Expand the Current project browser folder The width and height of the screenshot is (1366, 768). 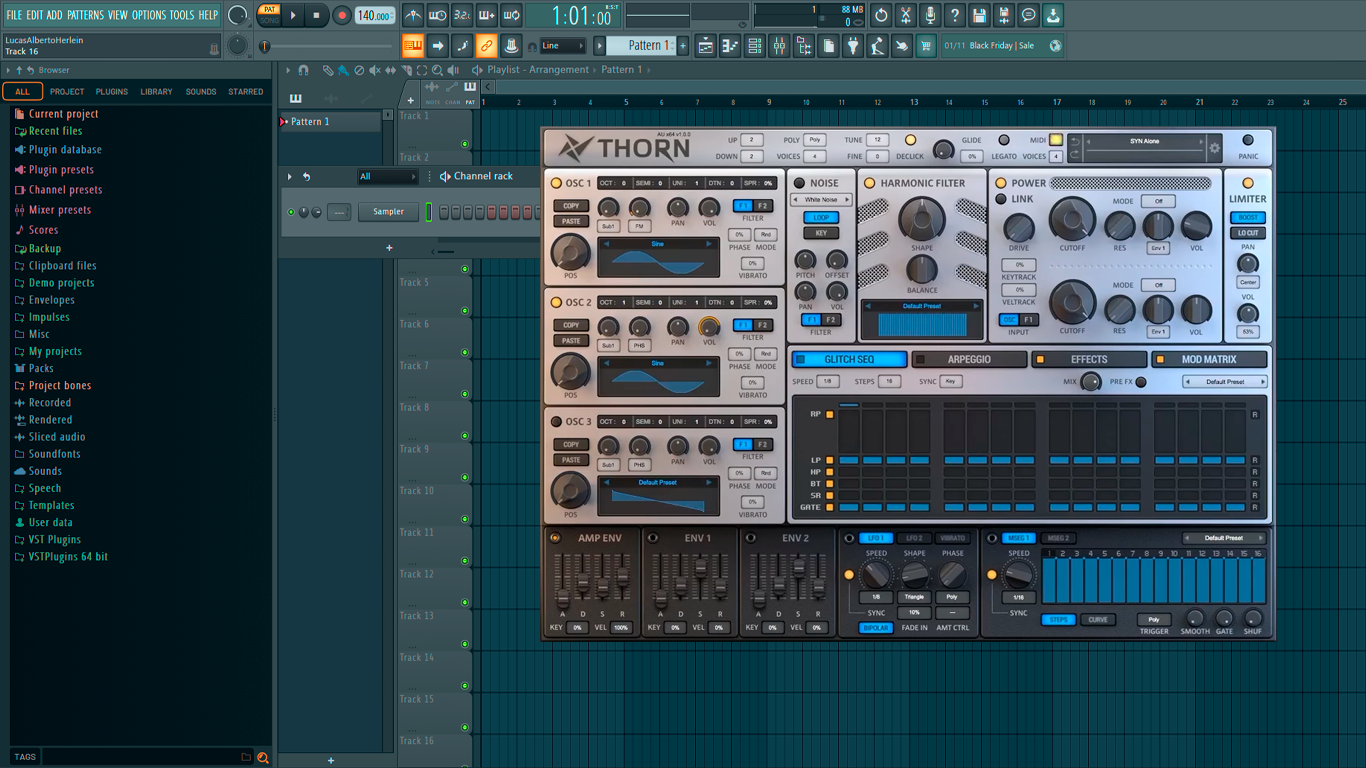[64, 114]
